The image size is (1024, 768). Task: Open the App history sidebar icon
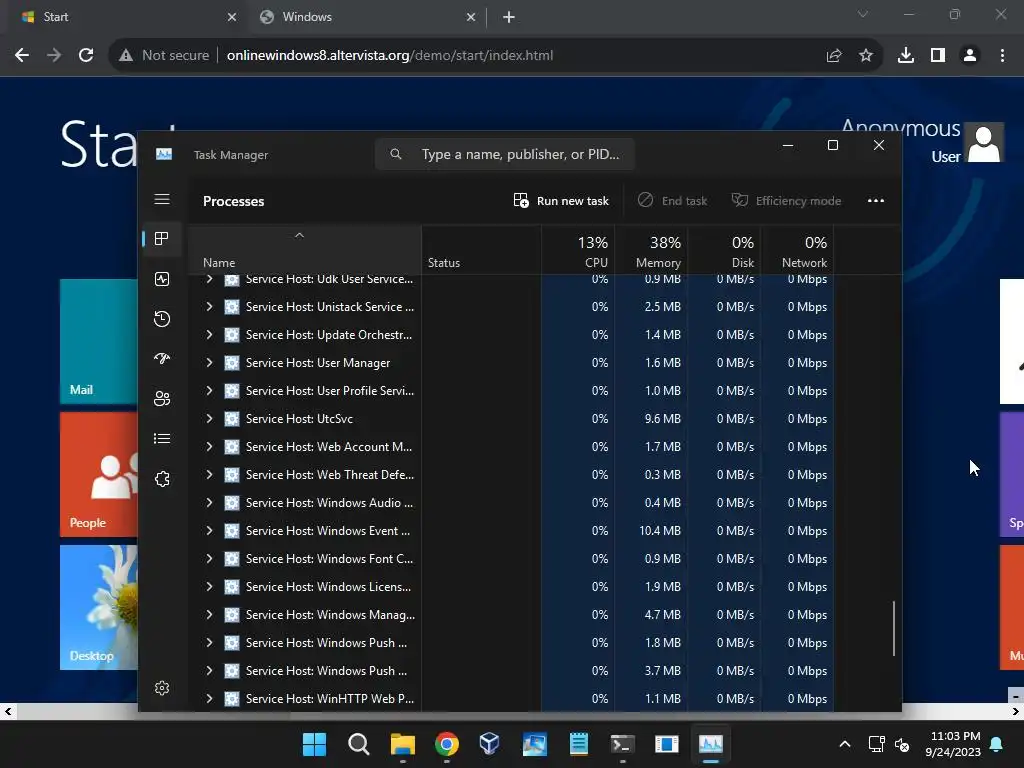pyautogui.click(x=162, y=319)
